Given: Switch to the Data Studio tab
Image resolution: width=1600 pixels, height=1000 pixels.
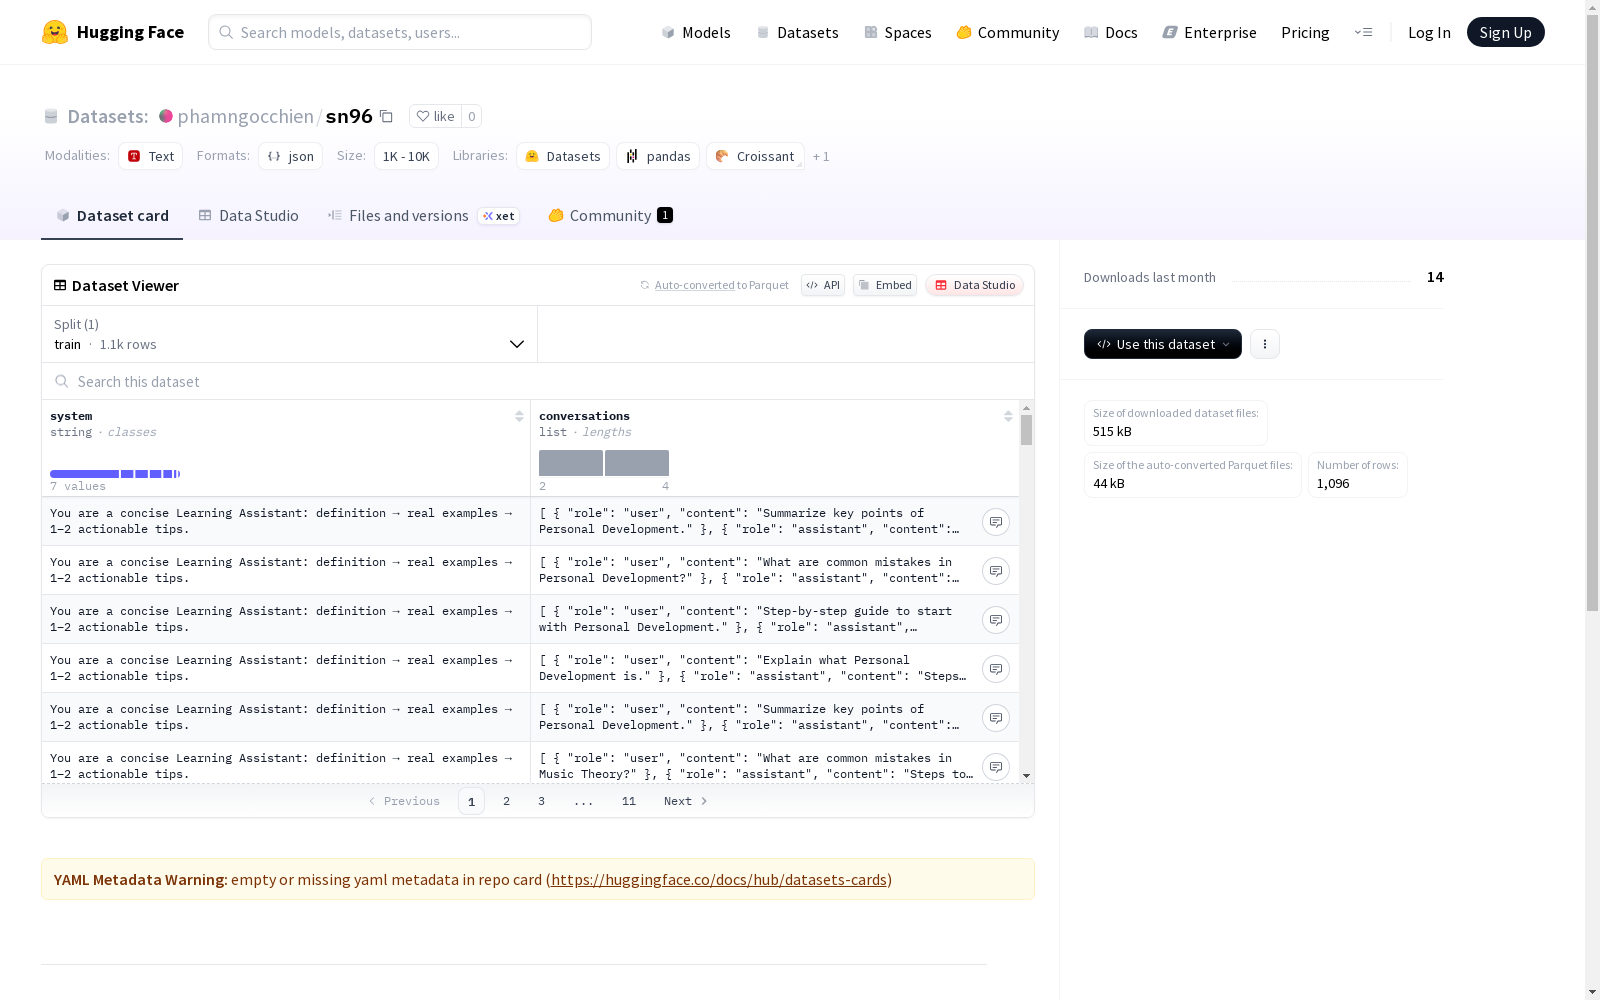Looking at the screenshot, I should 248,215.
